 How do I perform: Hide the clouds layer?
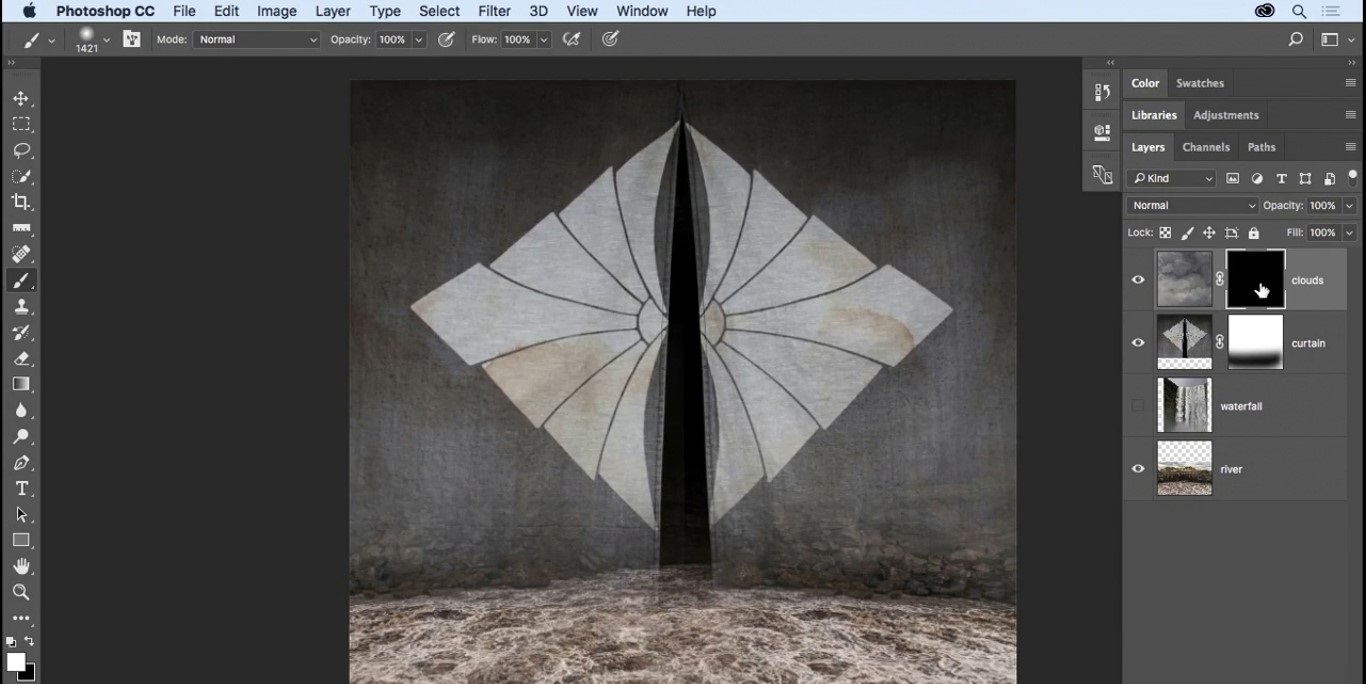(x=1138, y=280)
